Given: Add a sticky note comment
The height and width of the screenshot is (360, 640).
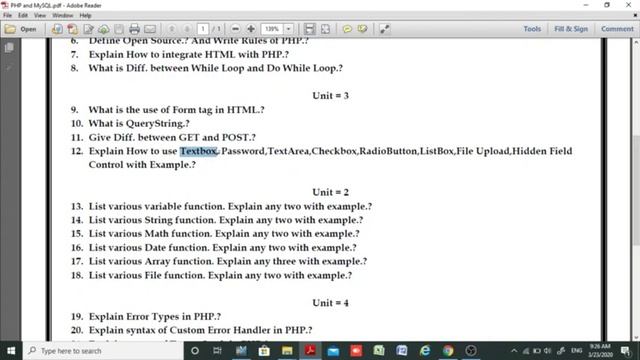Looking at the screenshot, I should coord(347,29).
